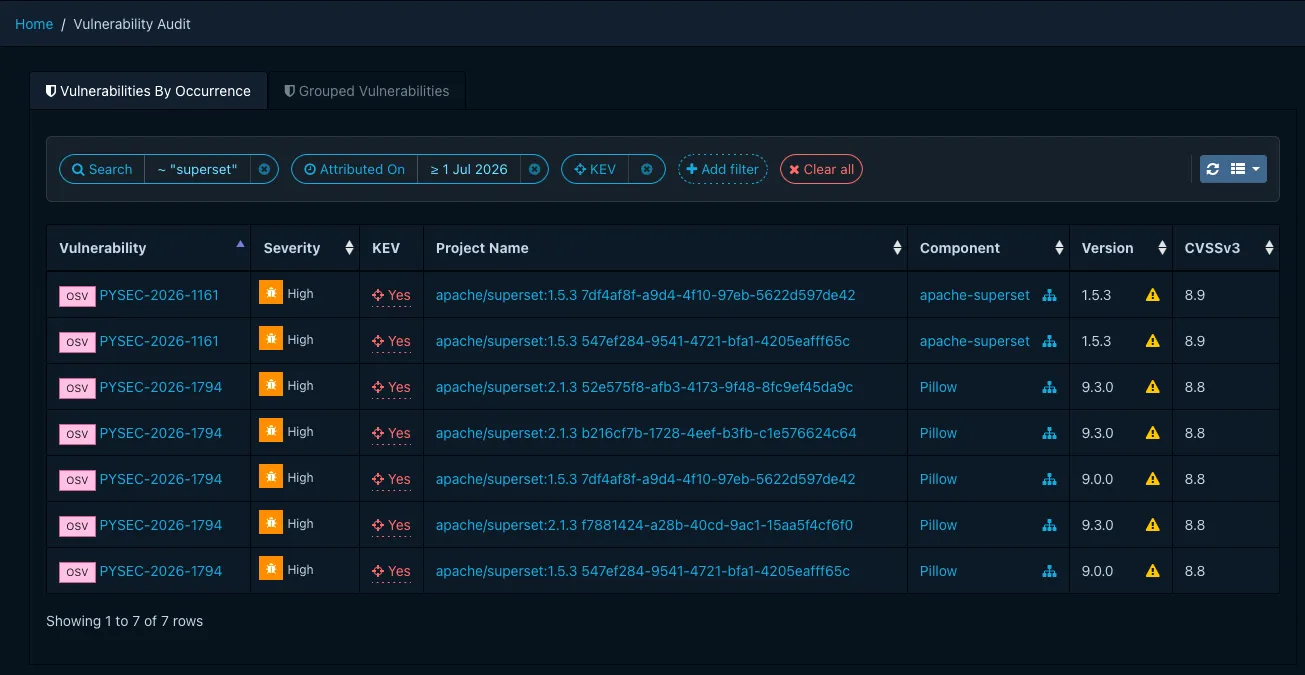Click the KEV filter label
The width and height of the screenshot is (1305, 675).
pos(595,169)
